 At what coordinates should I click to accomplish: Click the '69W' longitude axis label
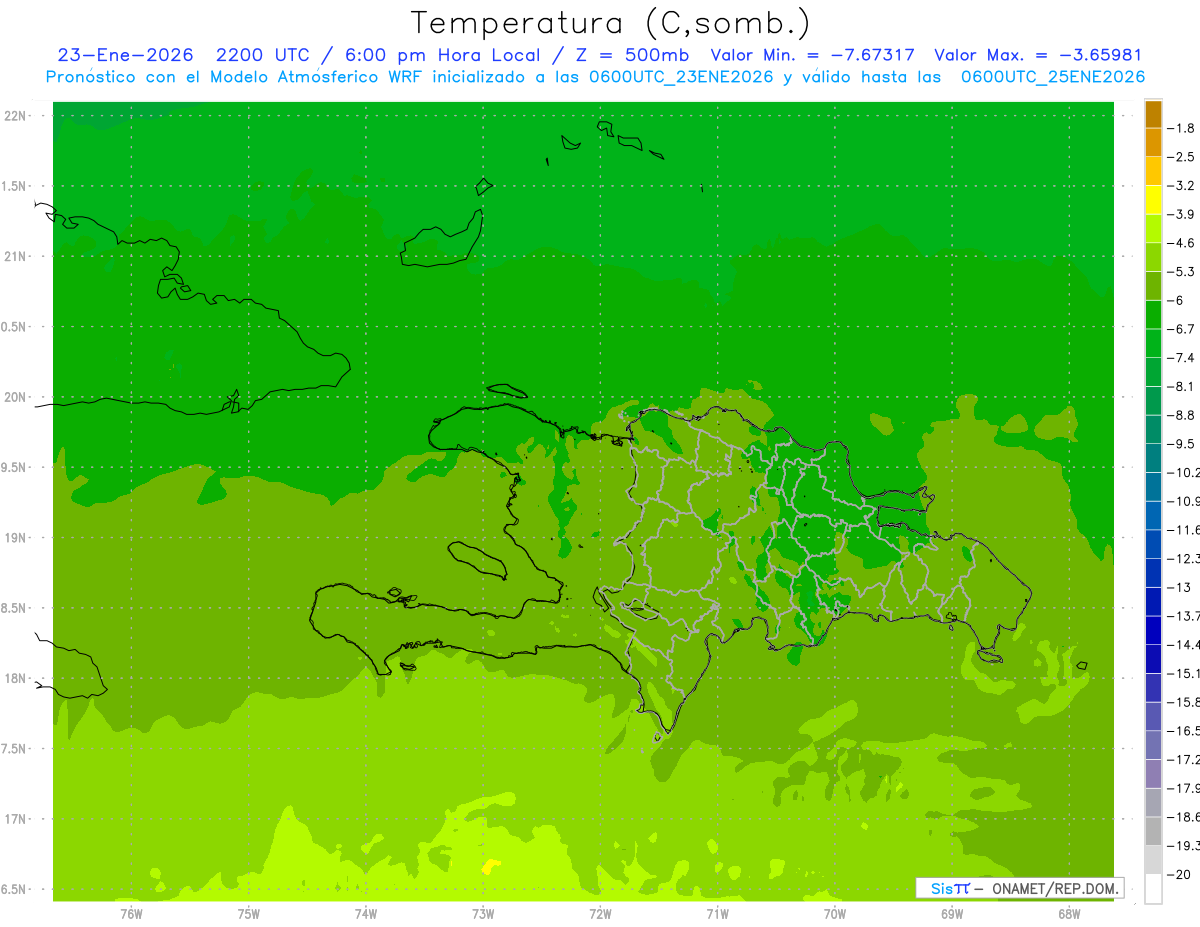(952, 913)
